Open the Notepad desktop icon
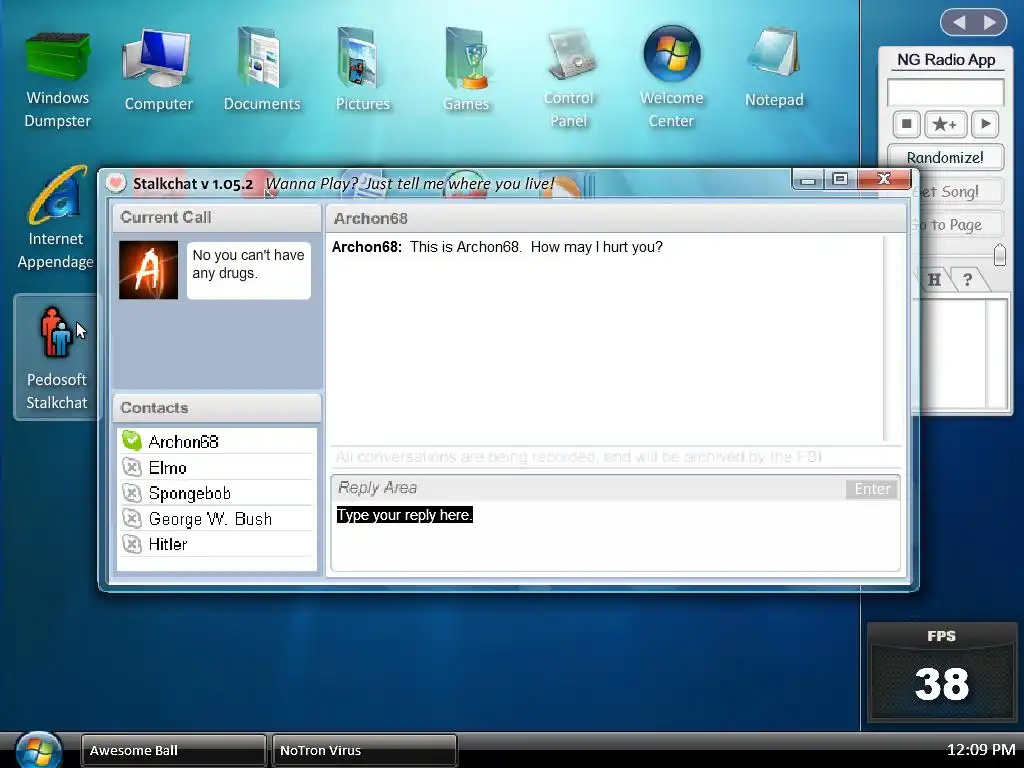1024x768 pixels. coord(774,69)
